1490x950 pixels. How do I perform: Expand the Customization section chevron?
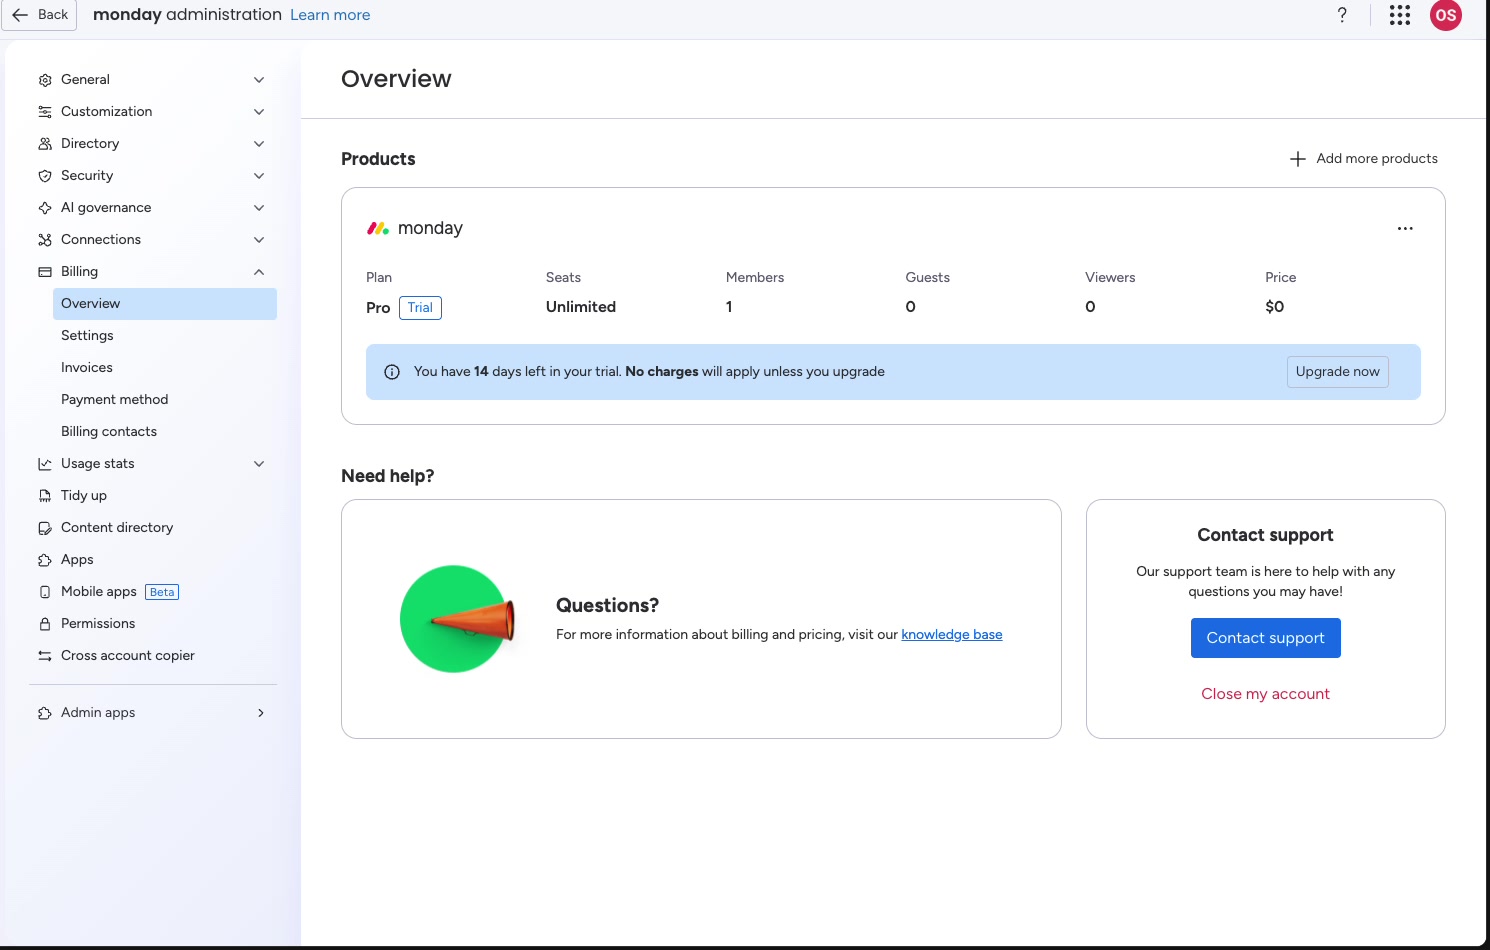click(259, 112)
